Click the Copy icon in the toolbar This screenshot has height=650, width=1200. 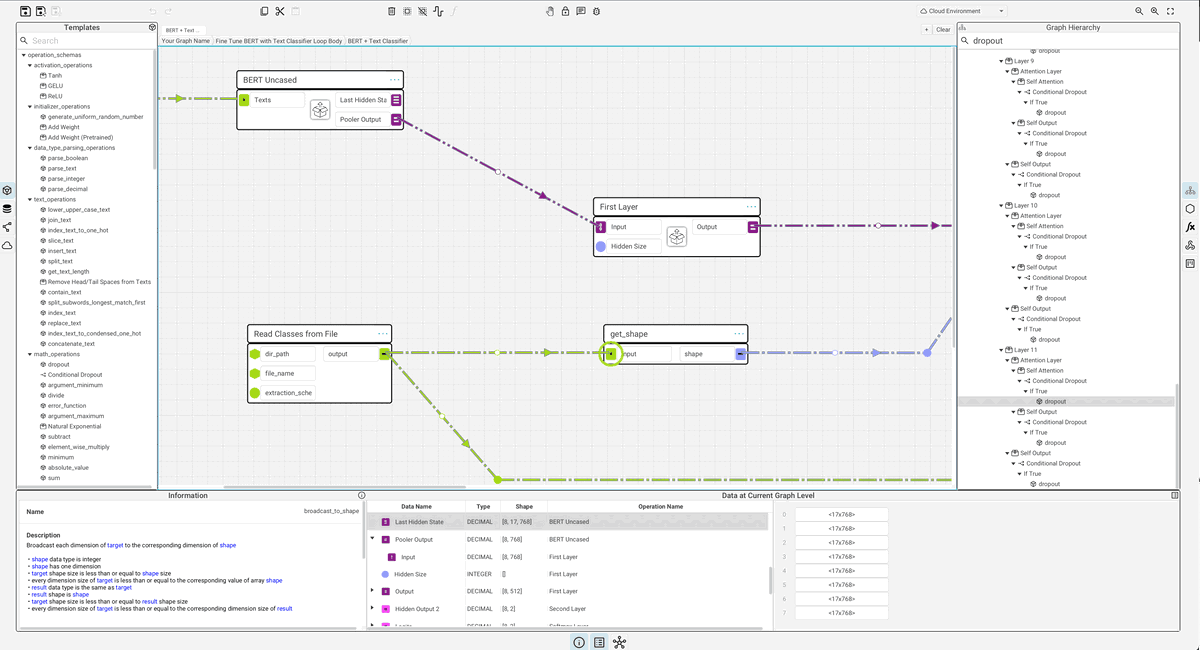click(264, 11)
